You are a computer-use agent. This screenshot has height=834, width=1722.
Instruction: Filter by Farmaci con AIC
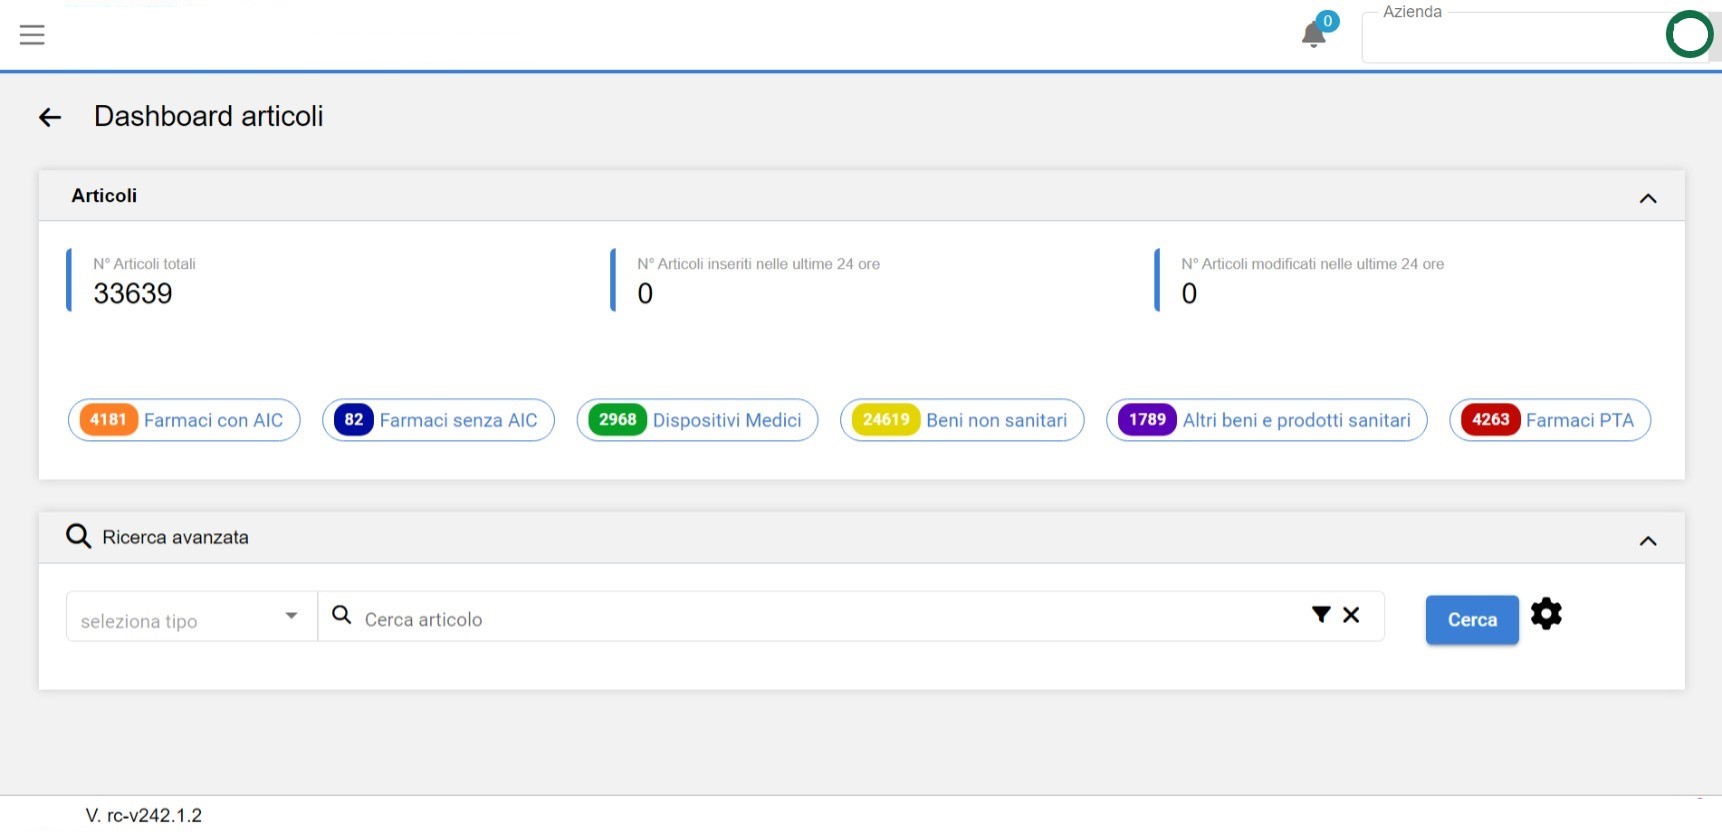point(184,420)
